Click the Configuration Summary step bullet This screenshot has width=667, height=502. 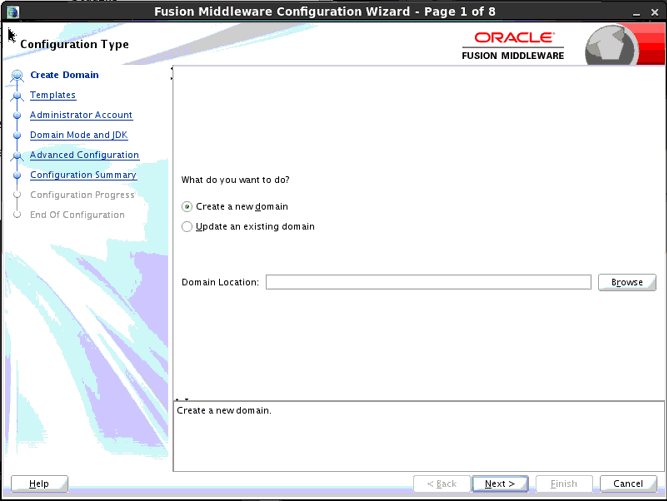tap(17, 175)
